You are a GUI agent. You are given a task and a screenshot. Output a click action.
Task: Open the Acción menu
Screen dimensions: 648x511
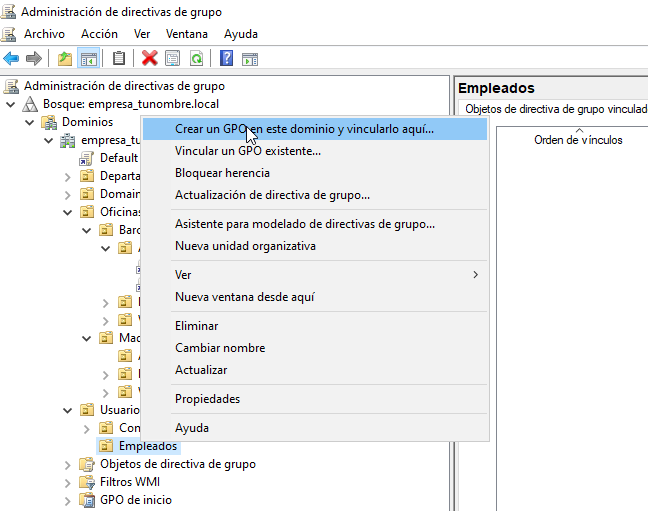point(99,34)
